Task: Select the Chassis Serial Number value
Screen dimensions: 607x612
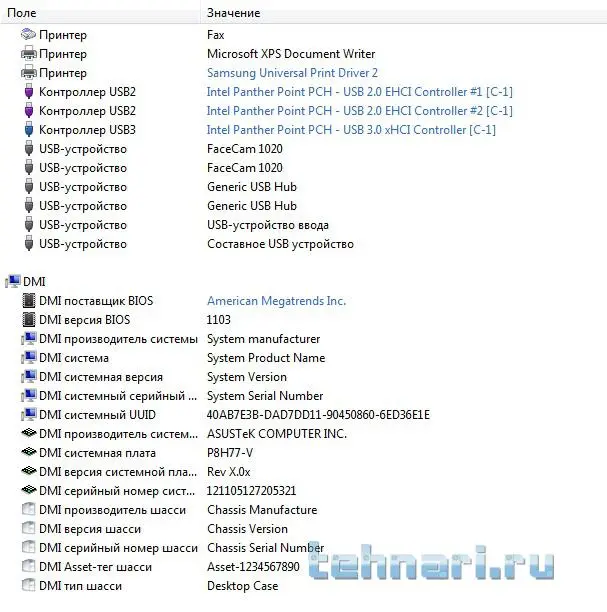Action: [265, 548]
